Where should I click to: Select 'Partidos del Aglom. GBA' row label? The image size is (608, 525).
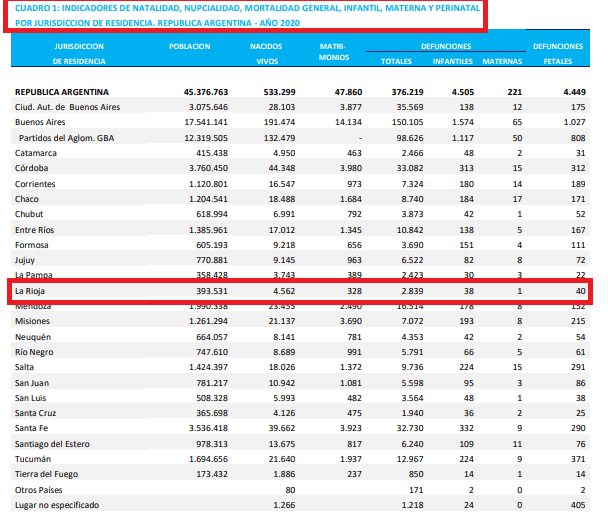point(66,138)
